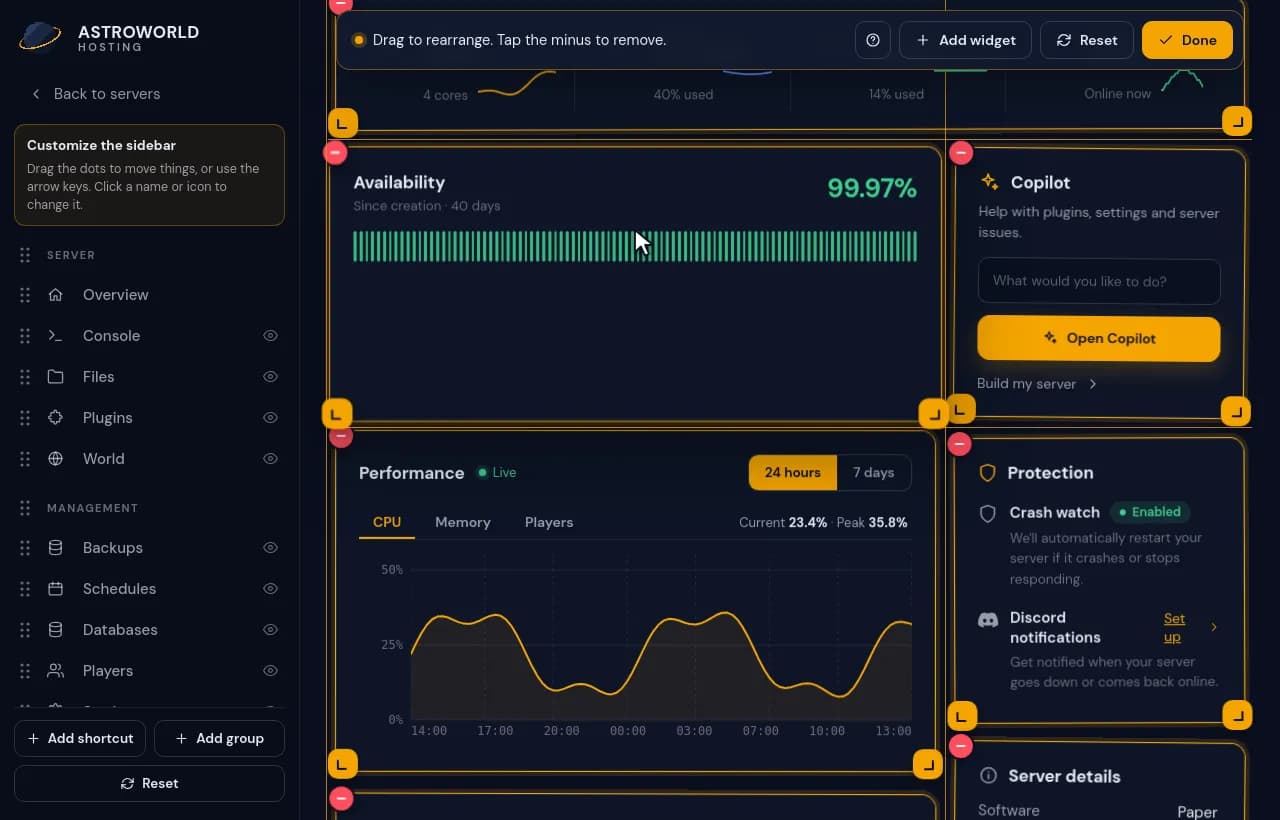Viewport: 1280px width, 820px height.
Task: Click the Discord logo icon
Action: 988,620
